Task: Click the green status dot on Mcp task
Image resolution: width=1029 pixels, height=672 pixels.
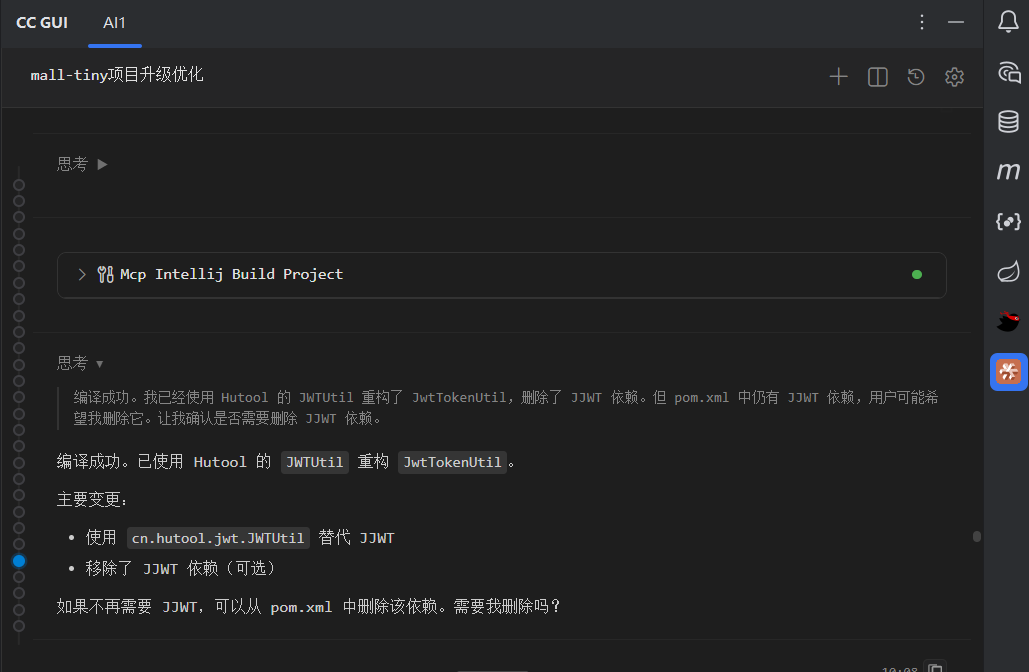Action: (x=917, y=275)
